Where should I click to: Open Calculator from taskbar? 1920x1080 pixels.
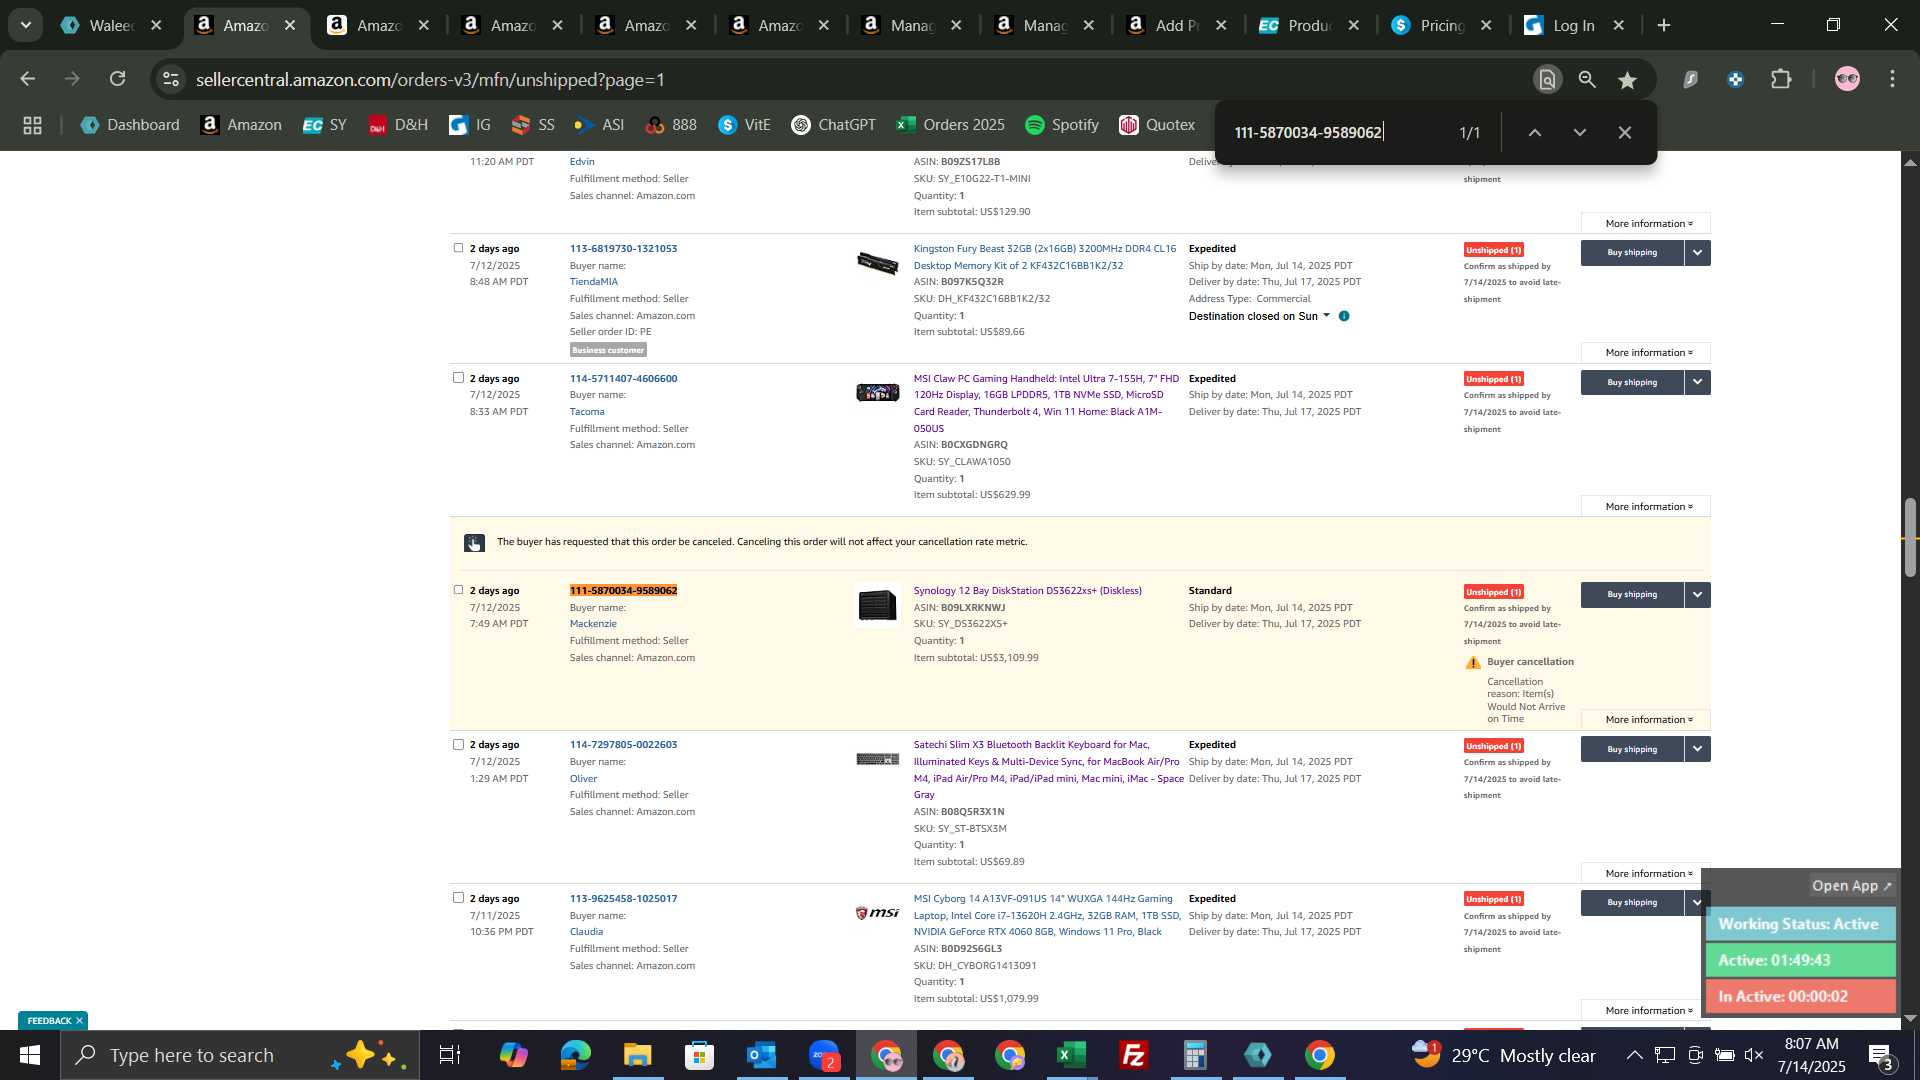tap(1196, 1055)
